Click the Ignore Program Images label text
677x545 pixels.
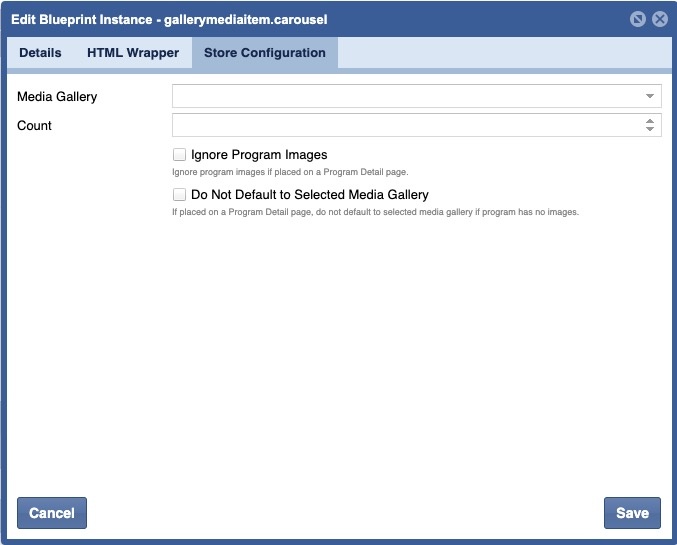pos(259,155)
